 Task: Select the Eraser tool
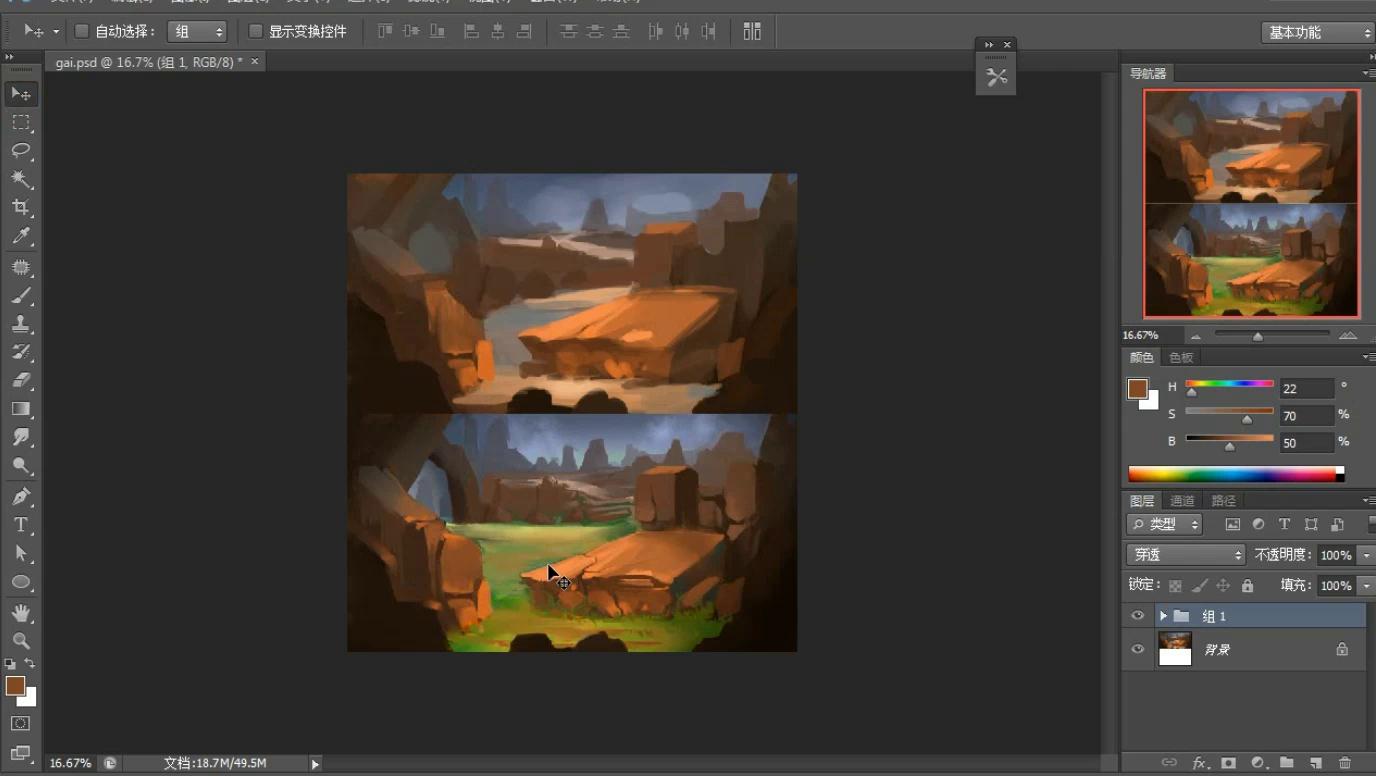coord(21,380)
